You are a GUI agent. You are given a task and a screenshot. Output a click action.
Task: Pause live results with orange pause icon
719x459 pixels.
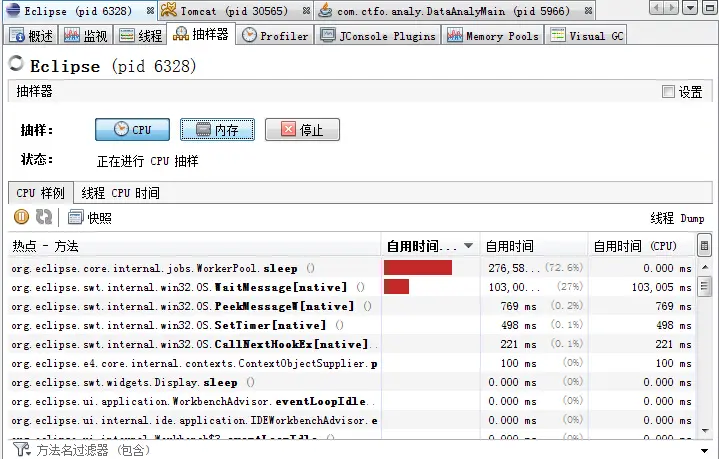[21, 217]
